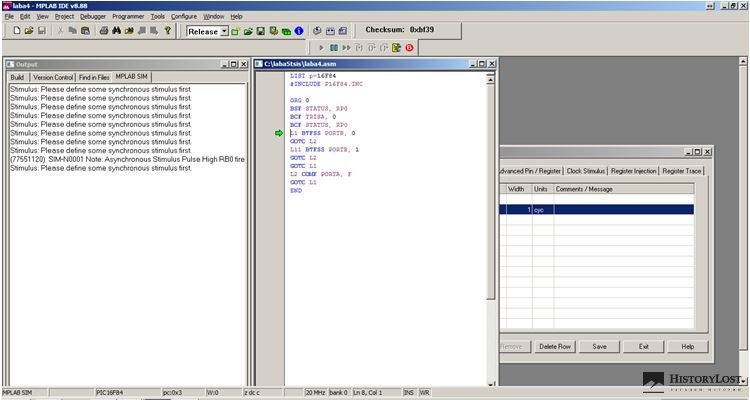Click the Save button in stimulus window
Viewport: 750px width, 400px height.
pos(599,346)
